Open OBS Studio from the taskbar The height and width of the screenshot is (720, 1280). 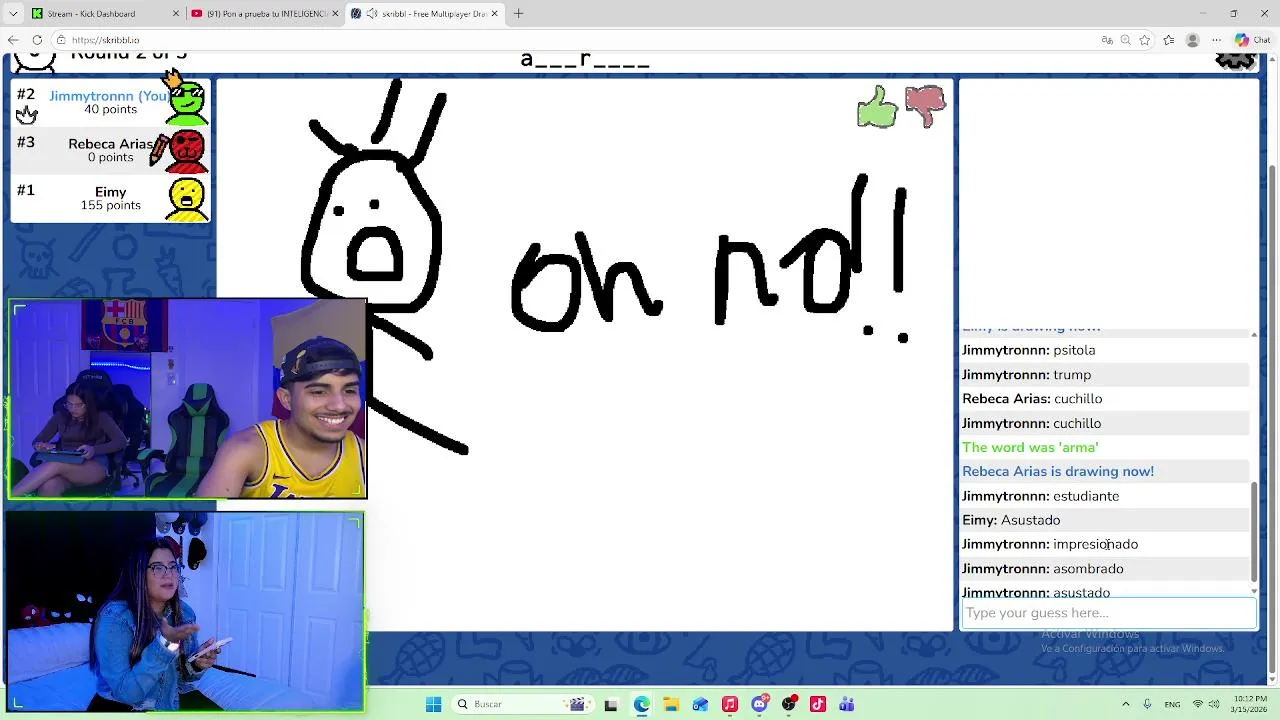(x=789, y=704)
